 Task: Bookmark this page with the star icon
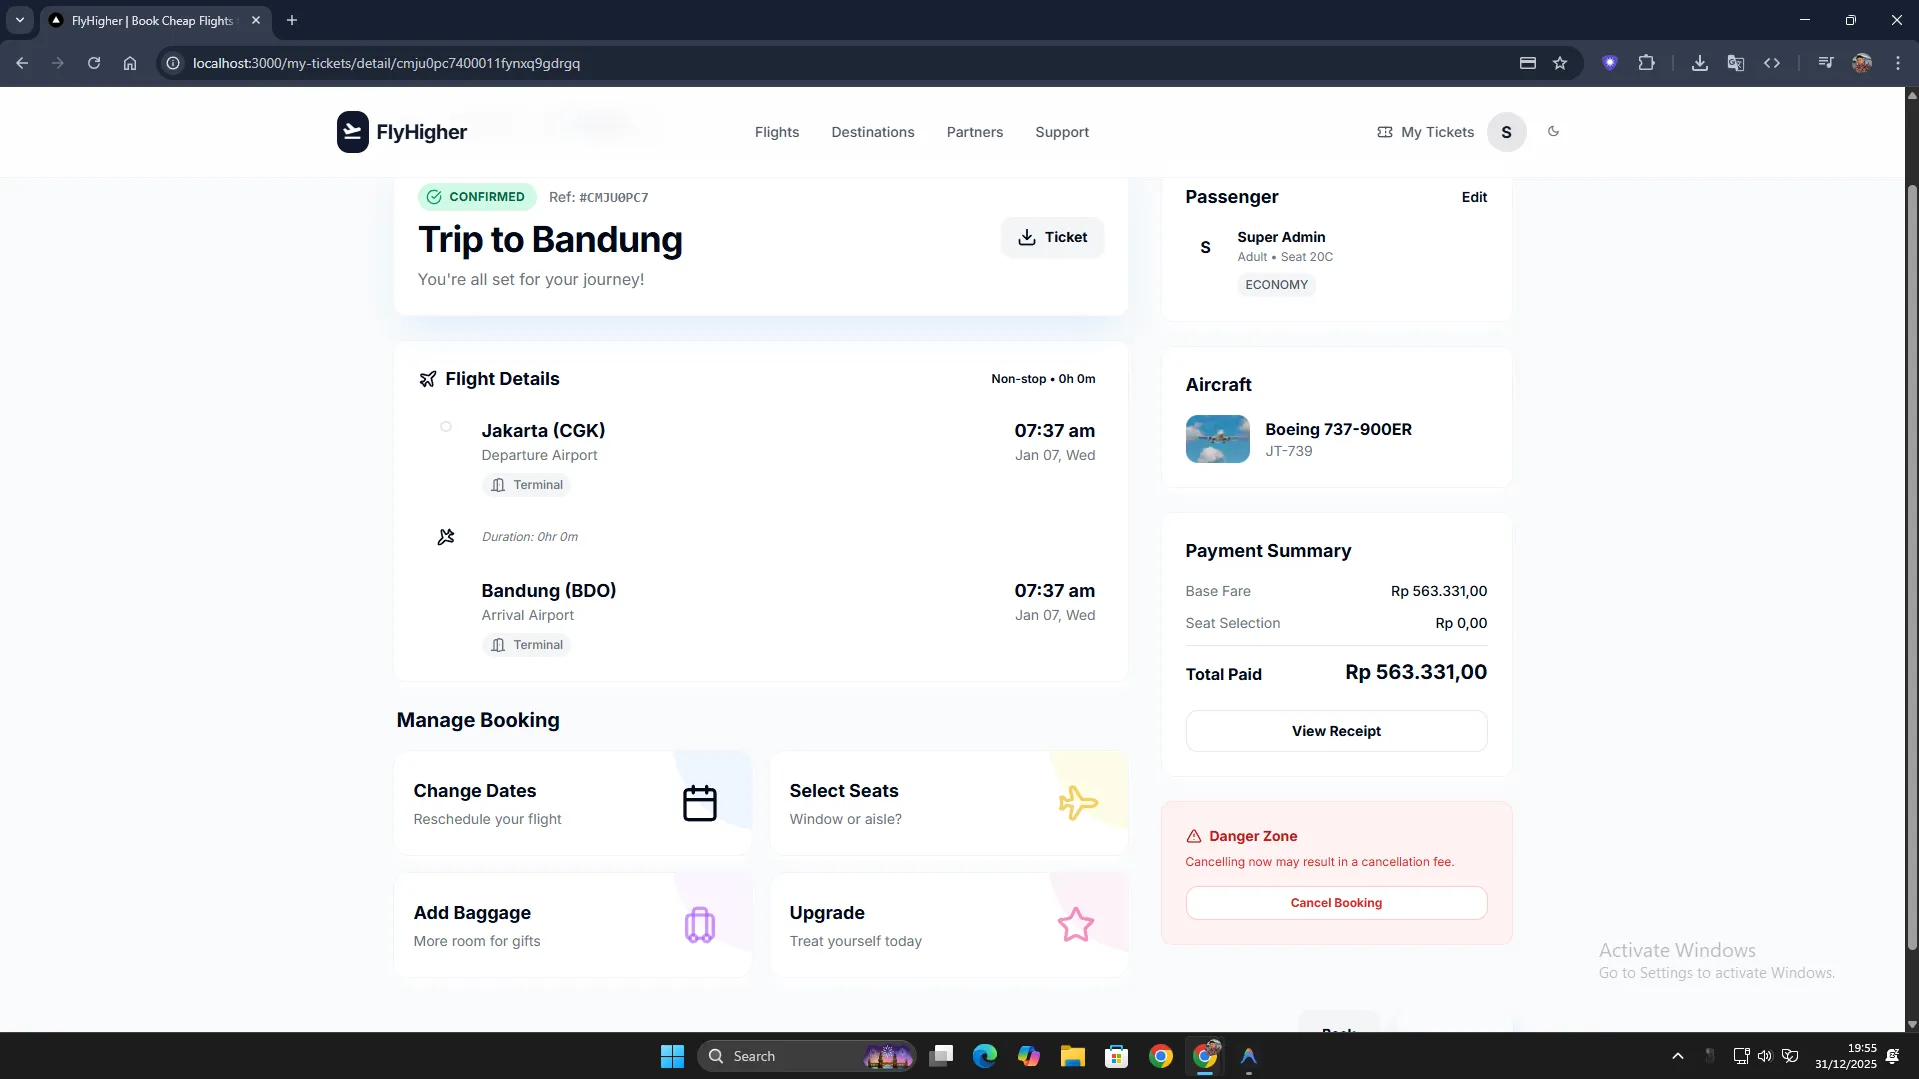point(1559,63)
